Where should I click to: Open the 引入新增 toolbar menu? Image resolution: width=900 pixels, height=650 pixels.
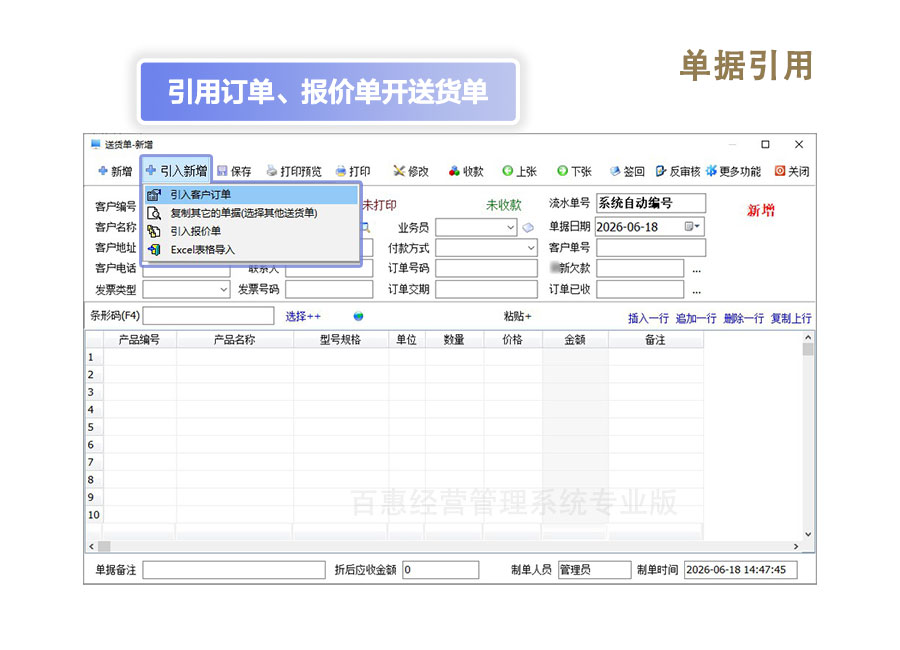177,171
